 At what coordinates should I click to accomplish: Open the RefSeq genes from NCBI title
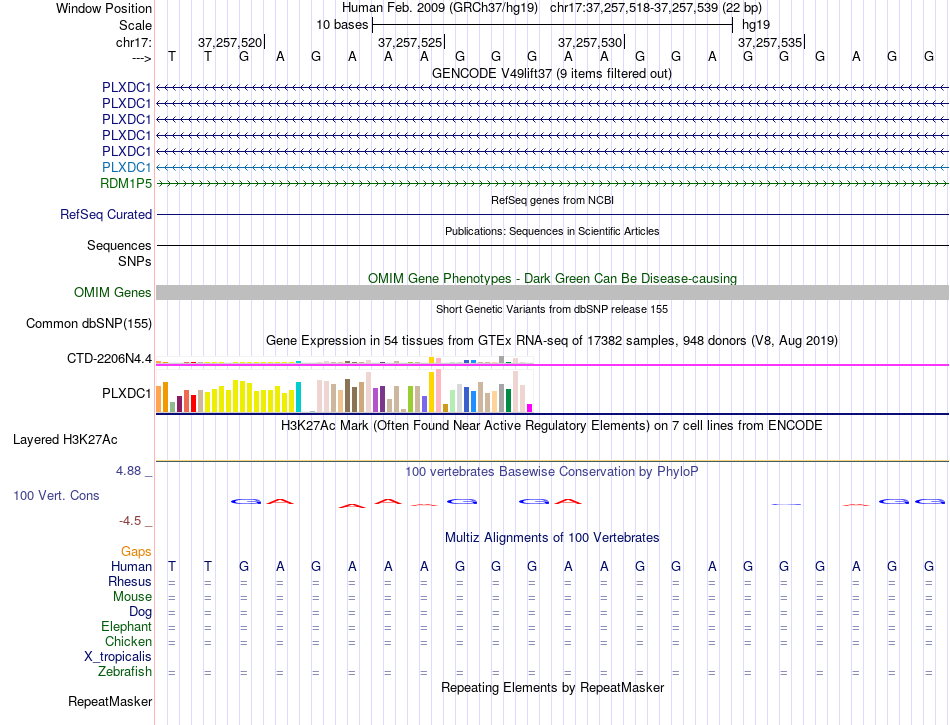point(553,200)
